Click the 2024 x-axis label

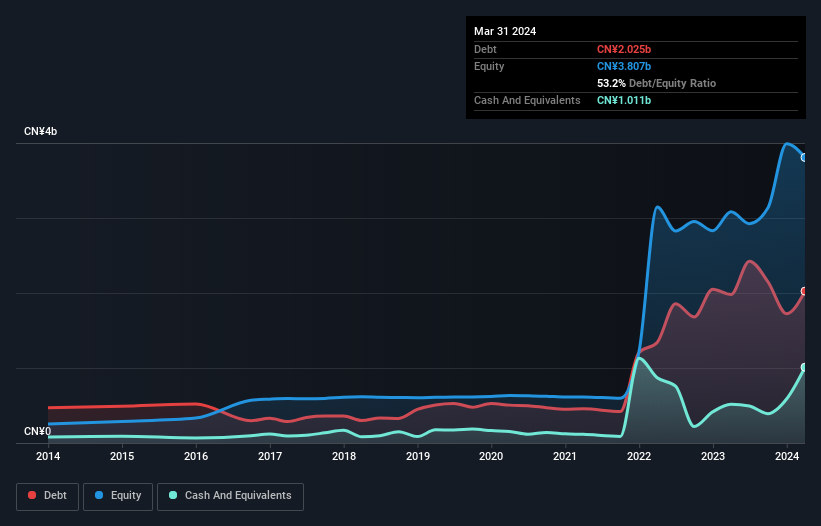click(787, 456)
